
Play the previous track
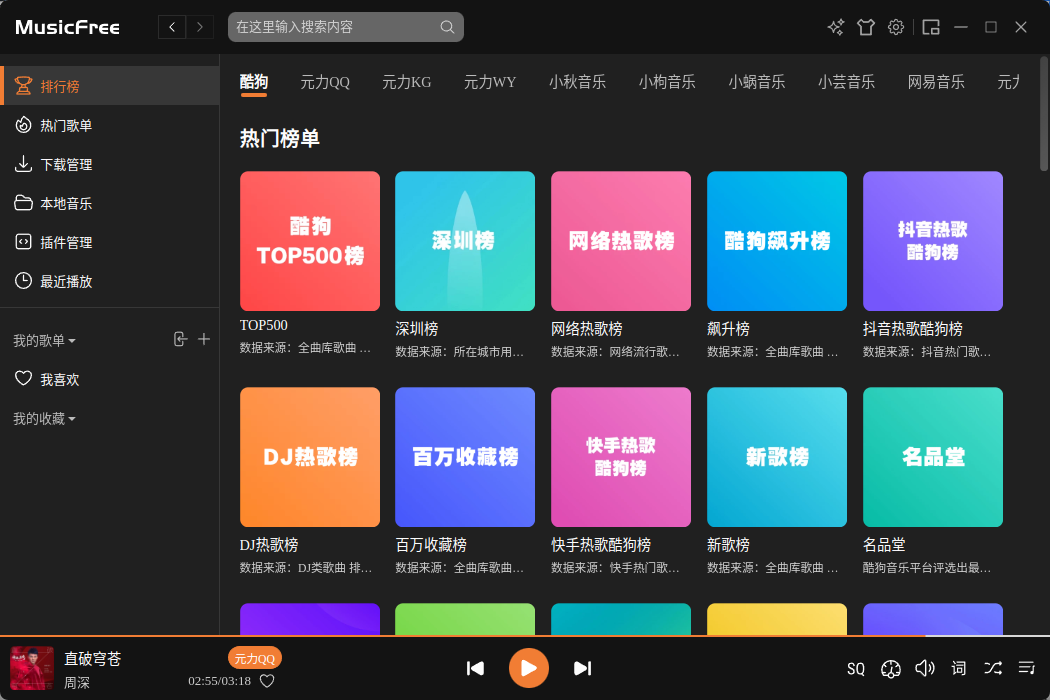coord(475,668)
